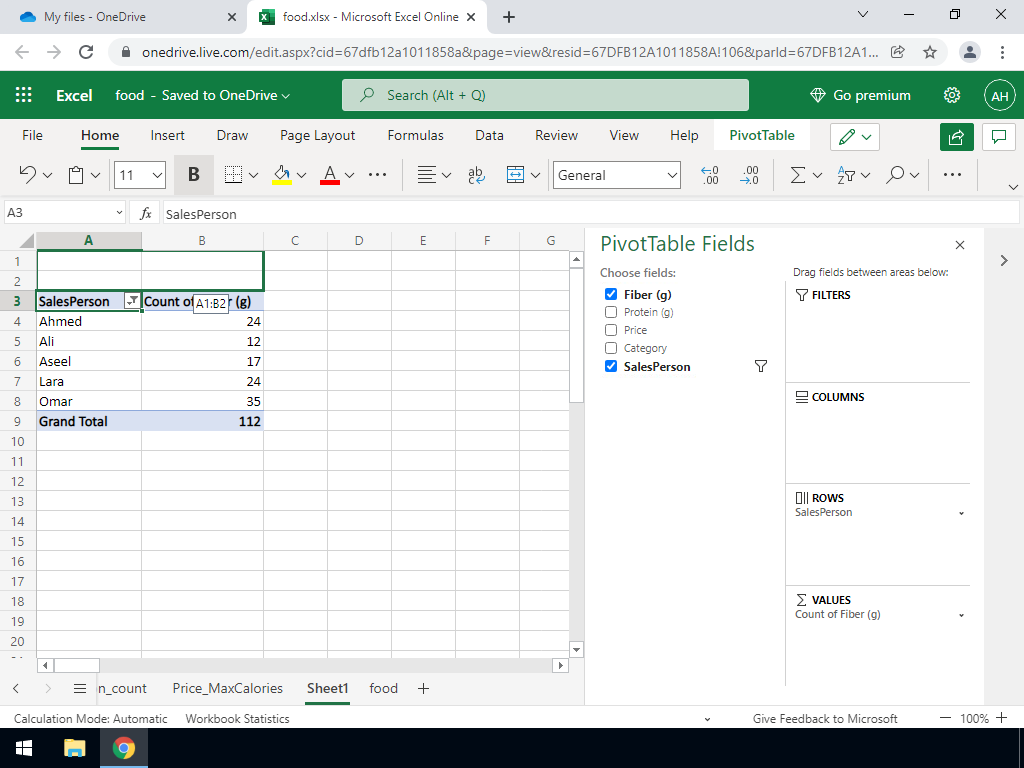Image resolution: width=1024 pixels, height=768 pixels.
Task: Click the Undo icon in the ribbon
Action: [27, 174]
